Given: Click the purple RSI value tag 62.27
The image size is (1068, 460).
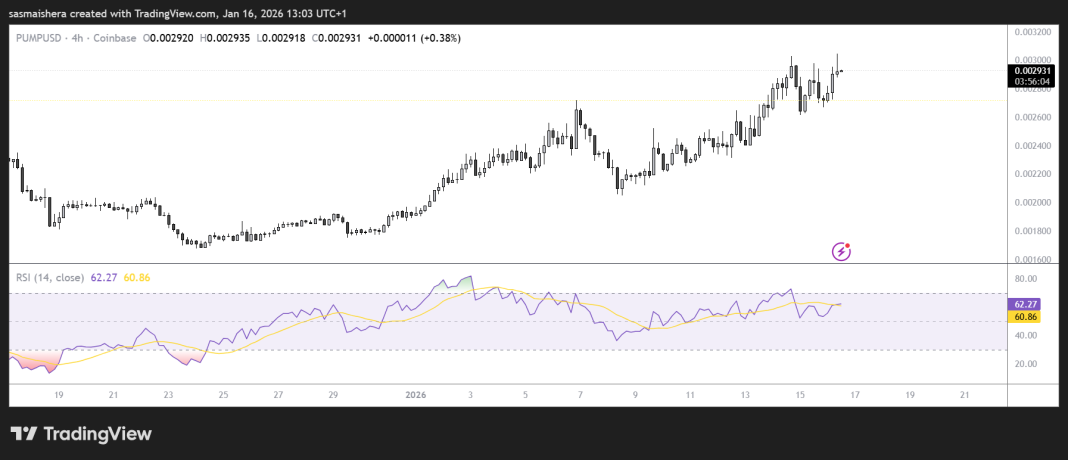Looking at the screenshot, I should click(x=1026, y=304).
